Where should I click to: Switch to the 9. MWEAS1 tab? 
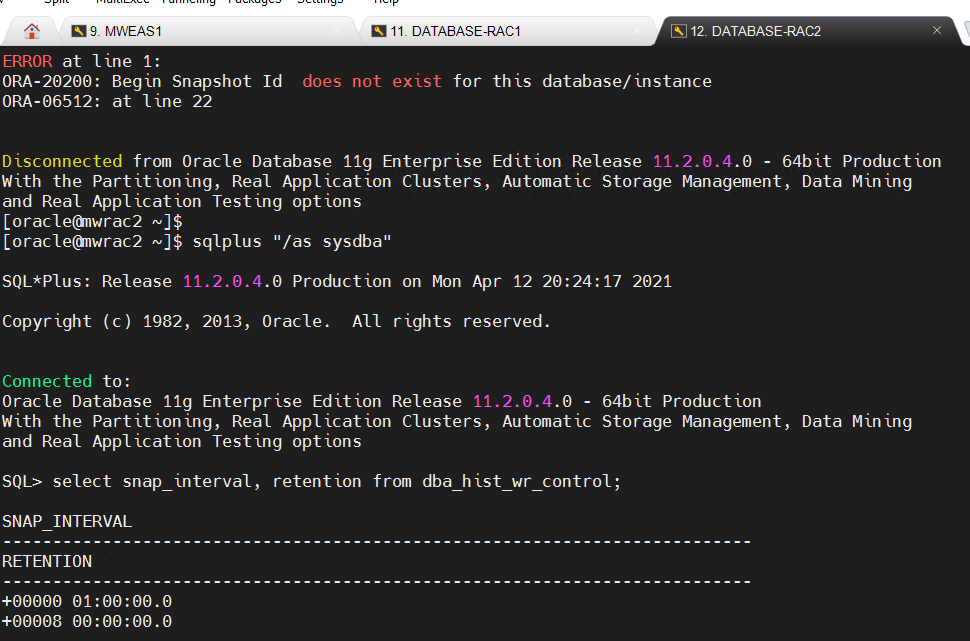[207, 31]
